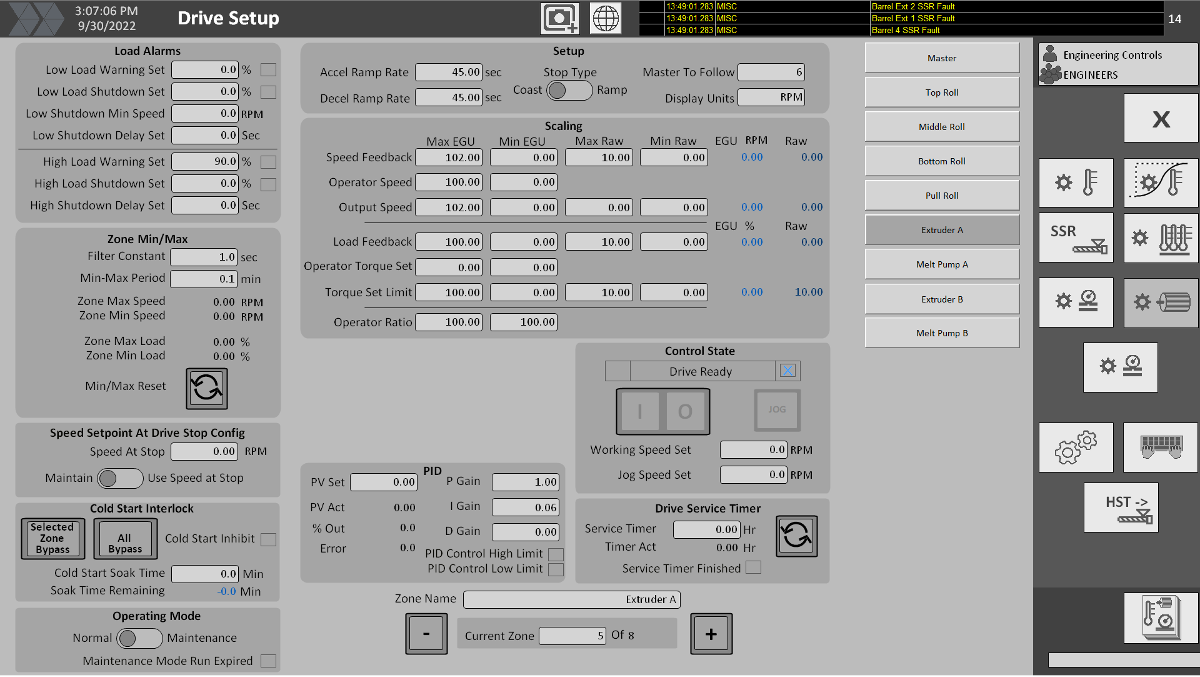Click the Accel Ramp Rate field
The image size is (1200, 677).
click(x=449, y=72)
